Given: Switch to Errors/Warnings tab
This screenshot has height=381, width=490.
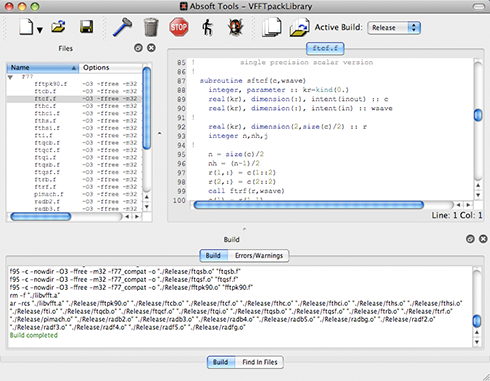Looking at the screenshot, I should click(x=259, y=256).
